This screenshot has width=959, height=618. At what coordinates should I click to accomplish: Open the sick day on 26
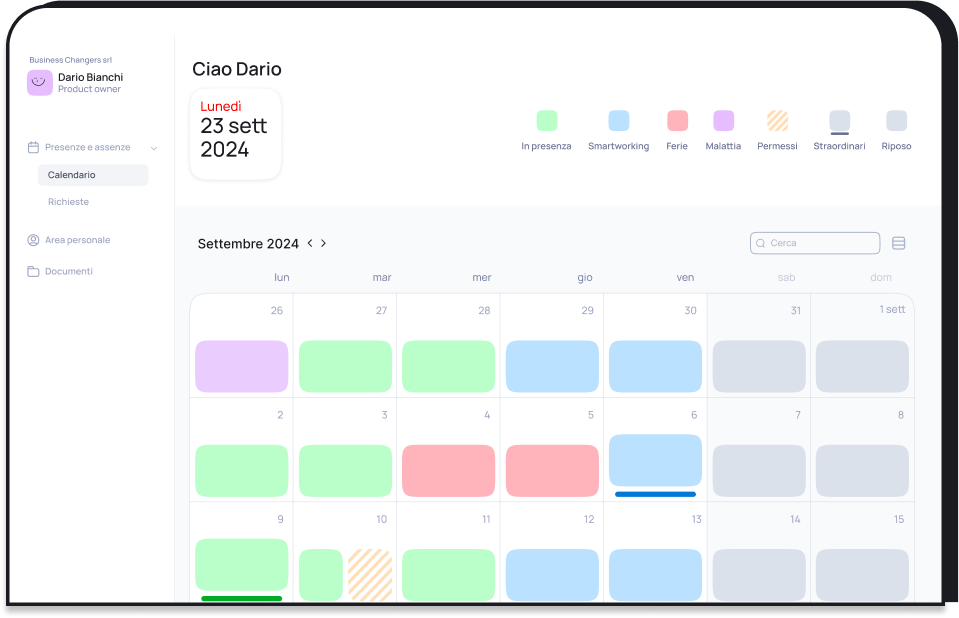[241, 366]
